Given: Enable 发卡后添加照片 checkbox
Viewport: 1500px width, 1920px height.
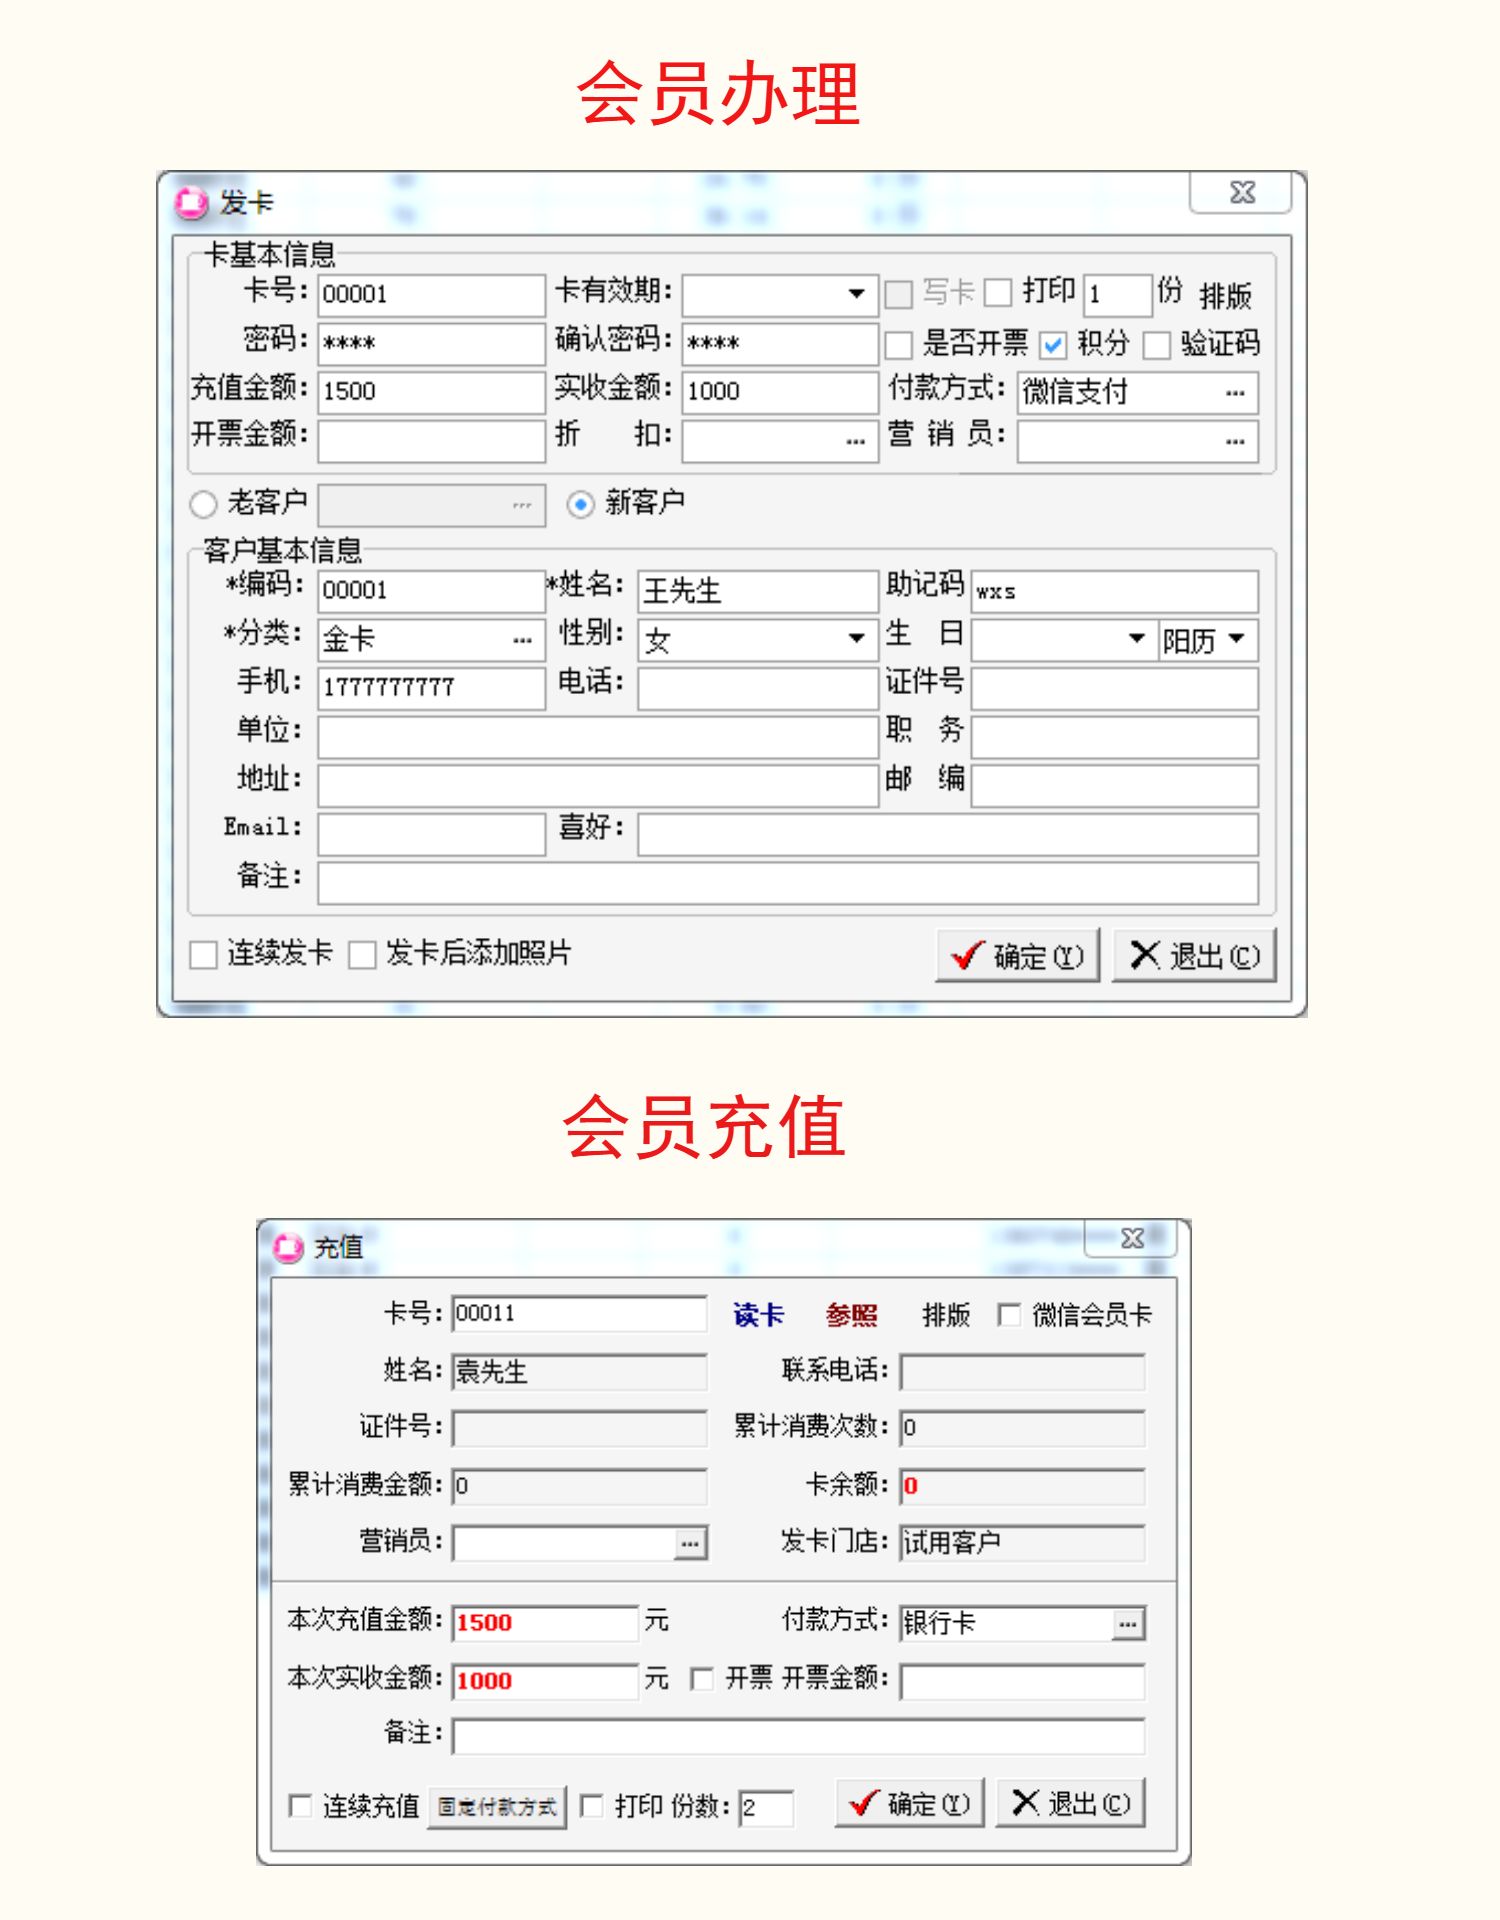Looking at the screenshot, I should pyautogui.click(x=362, y=955).
